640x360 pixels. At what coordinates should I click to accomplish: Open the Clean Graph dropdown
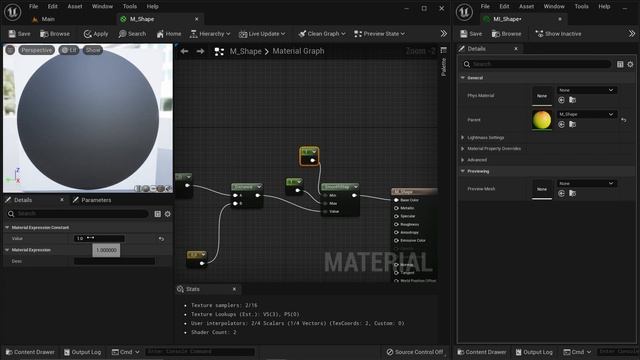click(322, 34)
